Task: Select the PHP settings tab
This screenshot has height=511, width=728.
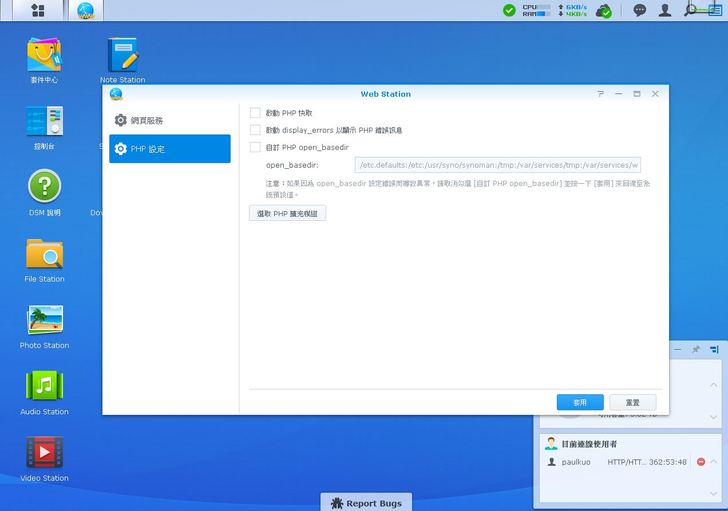Action: 170,149
